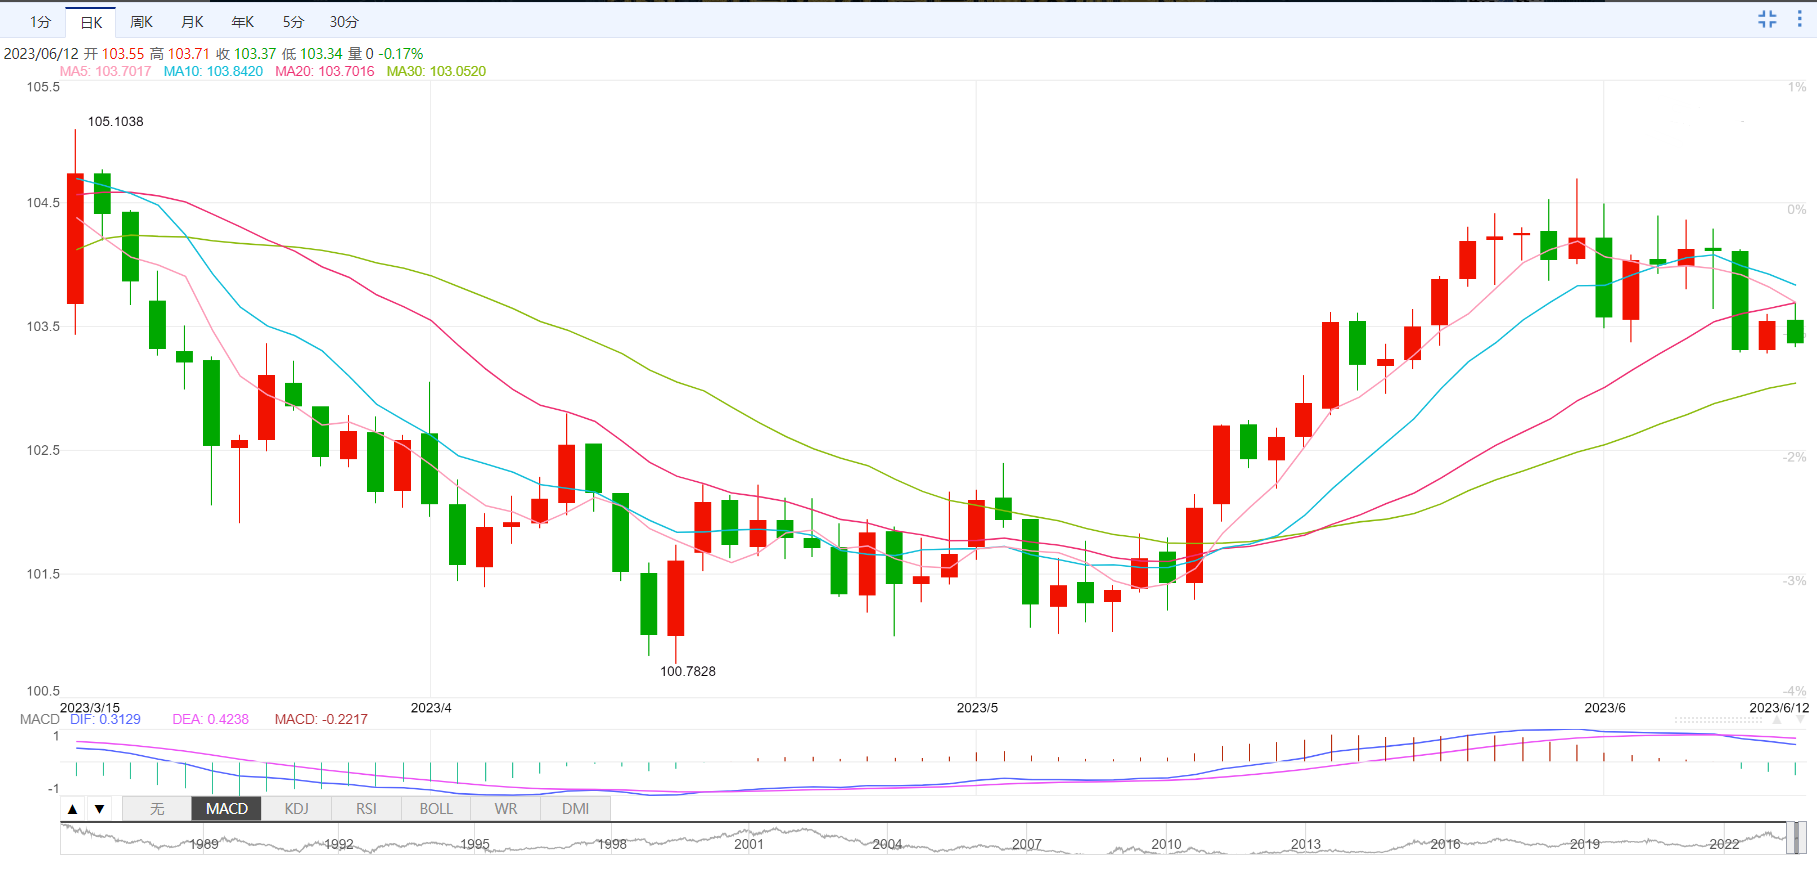Click the gray up arrow below 2023/6/12
Viewport: 1817px width, 894px height.
click(1777, 719)
